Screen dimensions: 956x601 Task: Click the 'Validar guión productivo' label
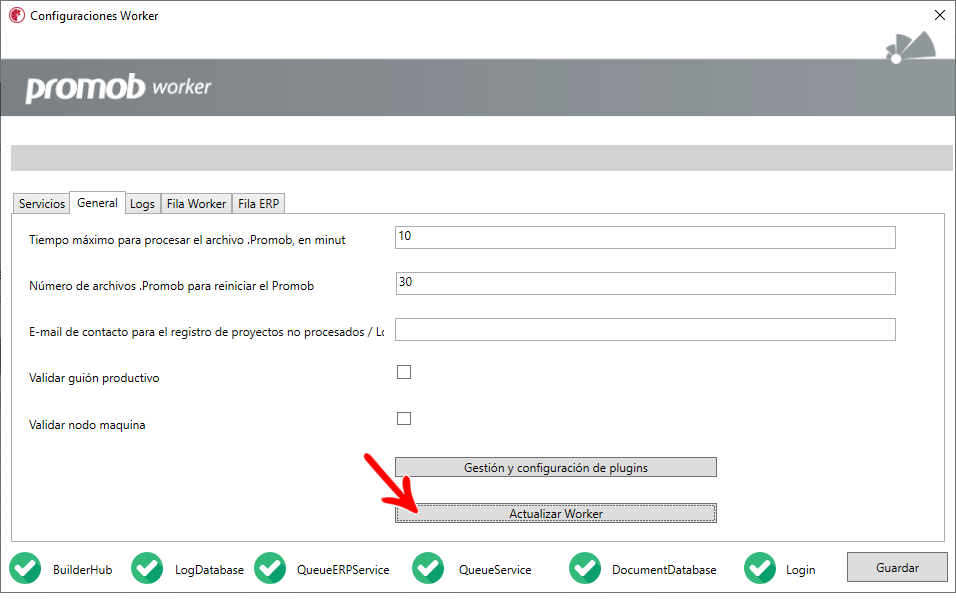pyautogui.click(x=94, y=378)
